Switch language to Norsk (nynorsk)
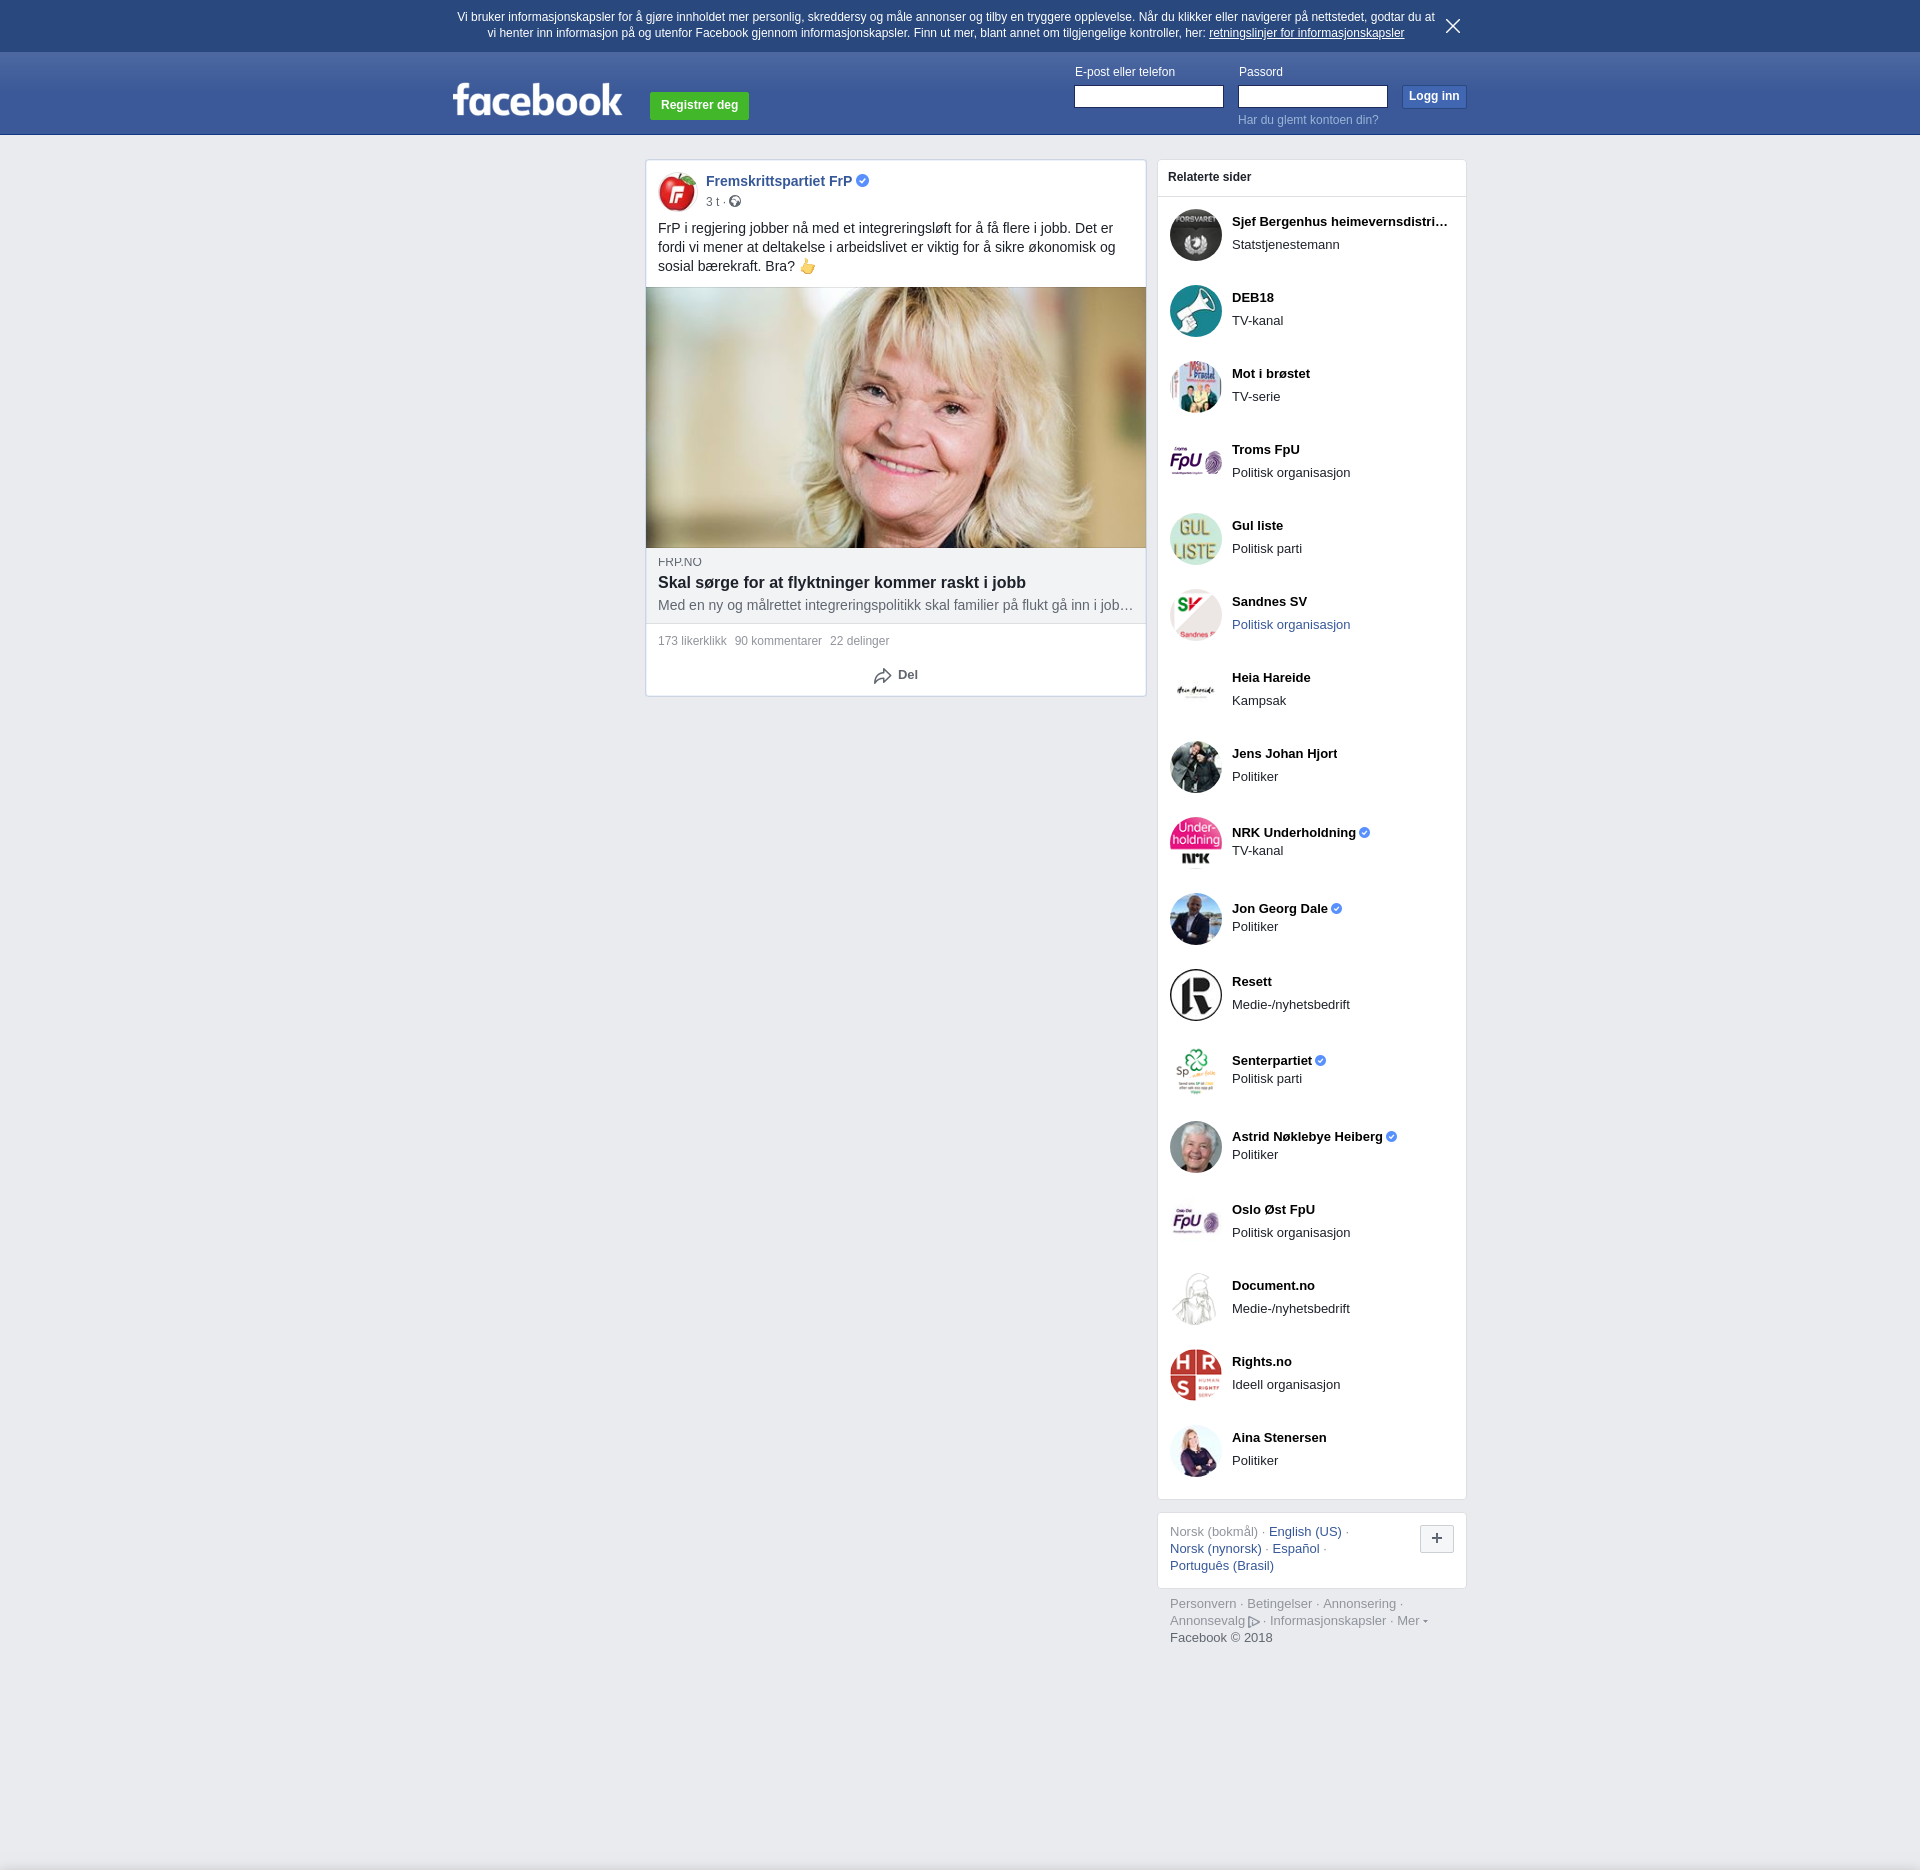1920x1870 pixels. (x=1216, y=1549)
